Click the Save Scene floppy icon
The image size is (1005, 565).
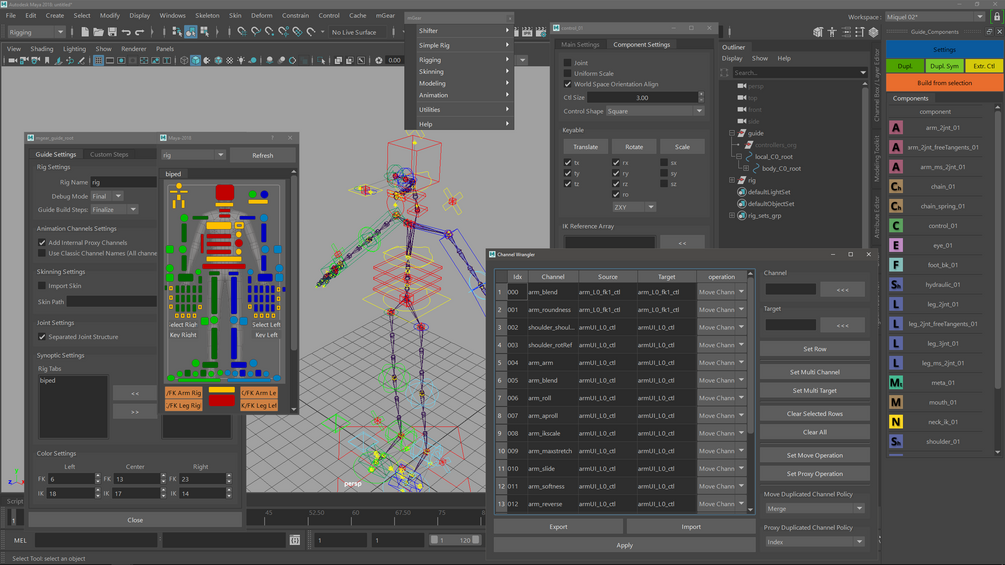click(112, 32)
